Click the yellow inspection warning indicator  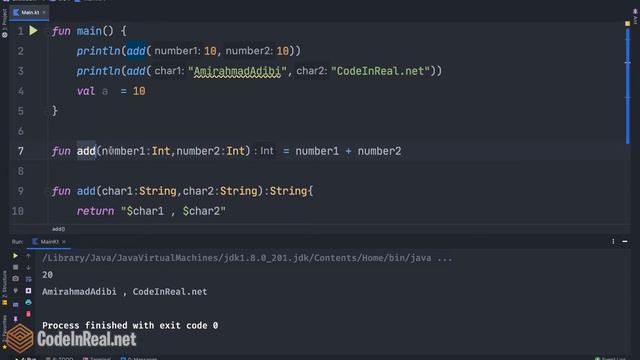coord(627,24)
